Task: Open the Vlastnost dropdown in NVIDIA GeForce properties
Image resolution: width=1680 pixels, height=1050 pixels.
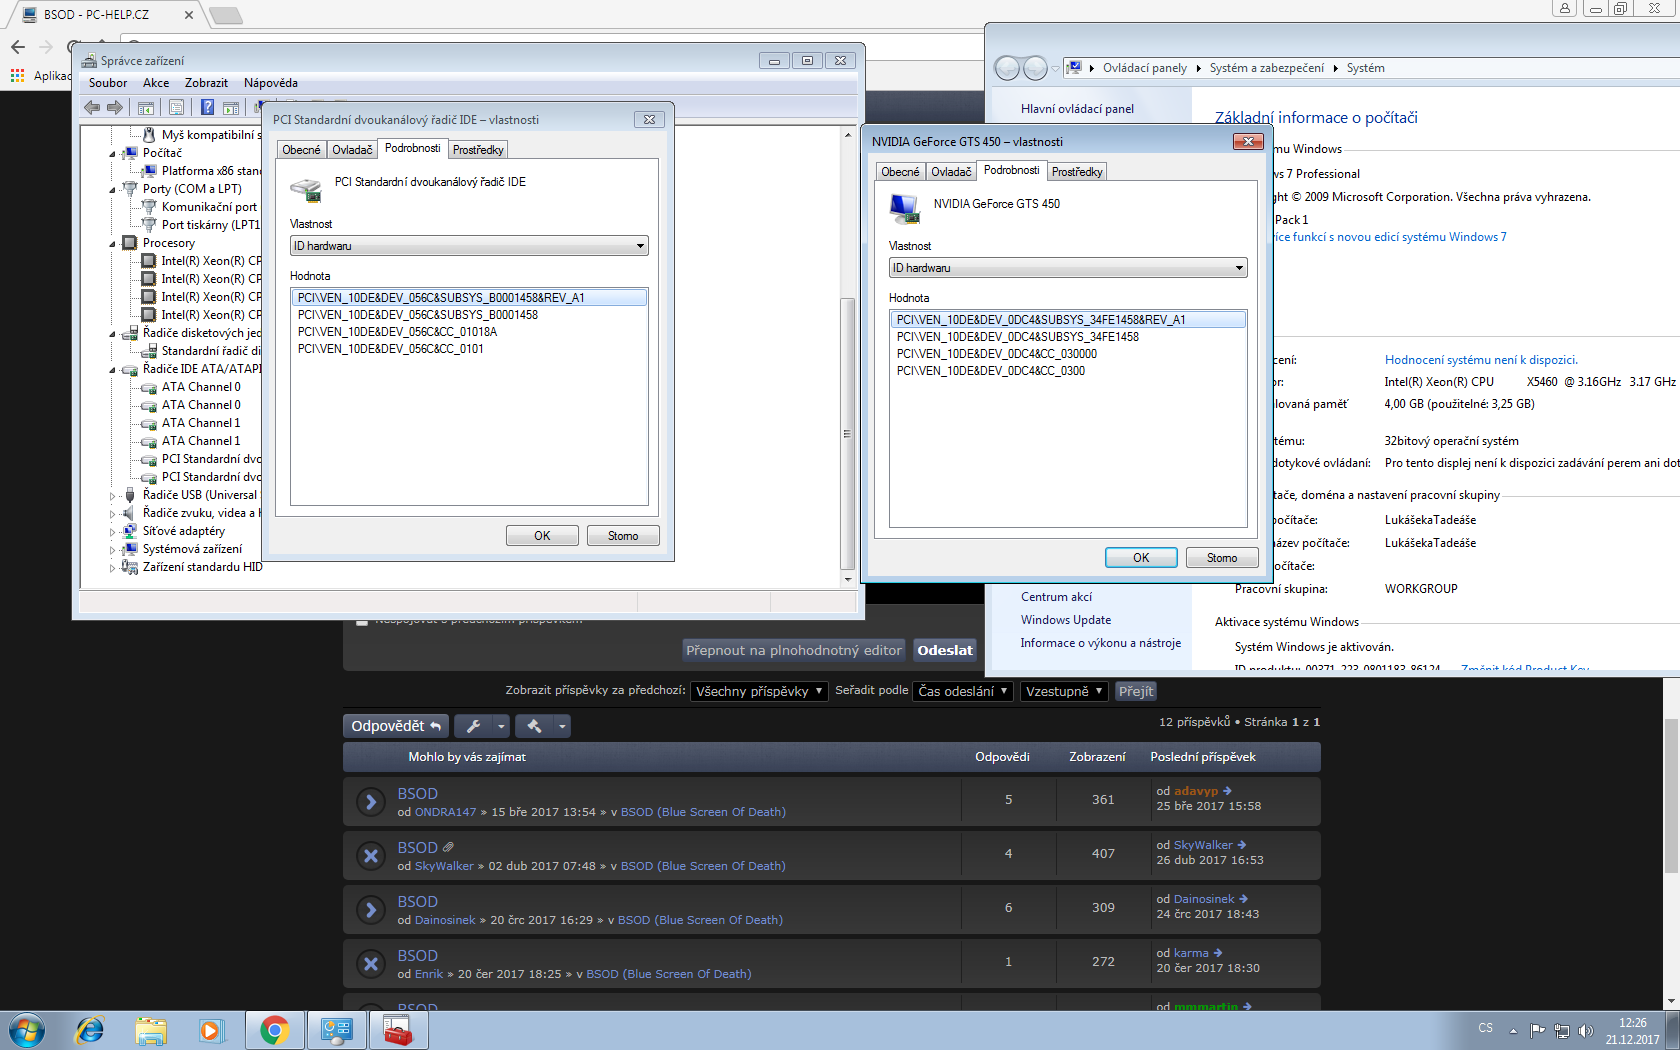Action: [1068, 268]
